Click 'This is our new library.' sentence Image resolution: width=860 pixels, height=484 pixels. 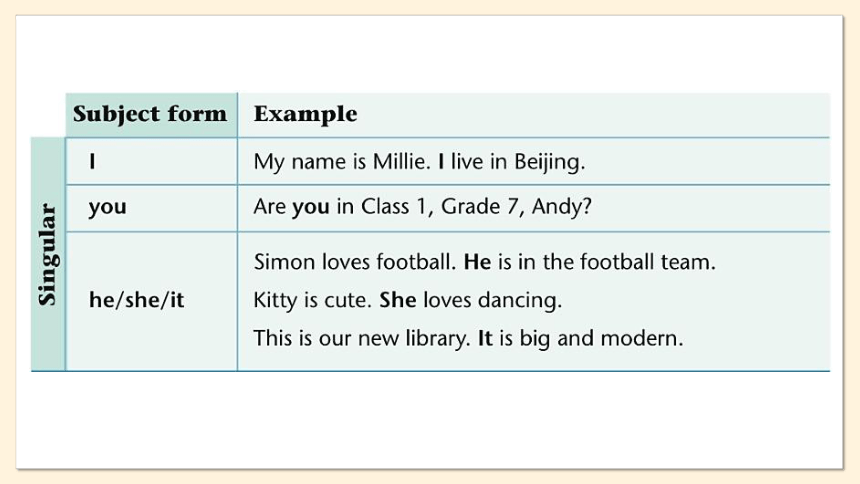362,338
